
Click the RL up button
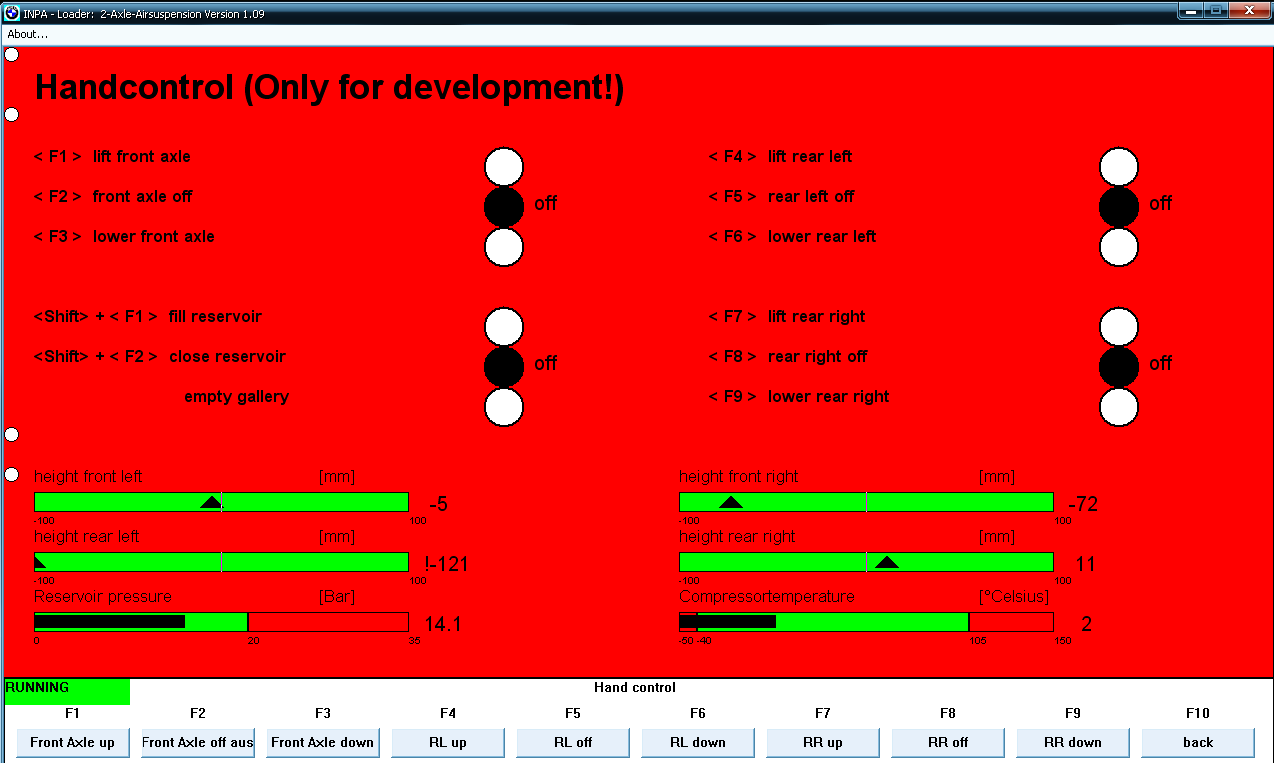coord(448,742)
